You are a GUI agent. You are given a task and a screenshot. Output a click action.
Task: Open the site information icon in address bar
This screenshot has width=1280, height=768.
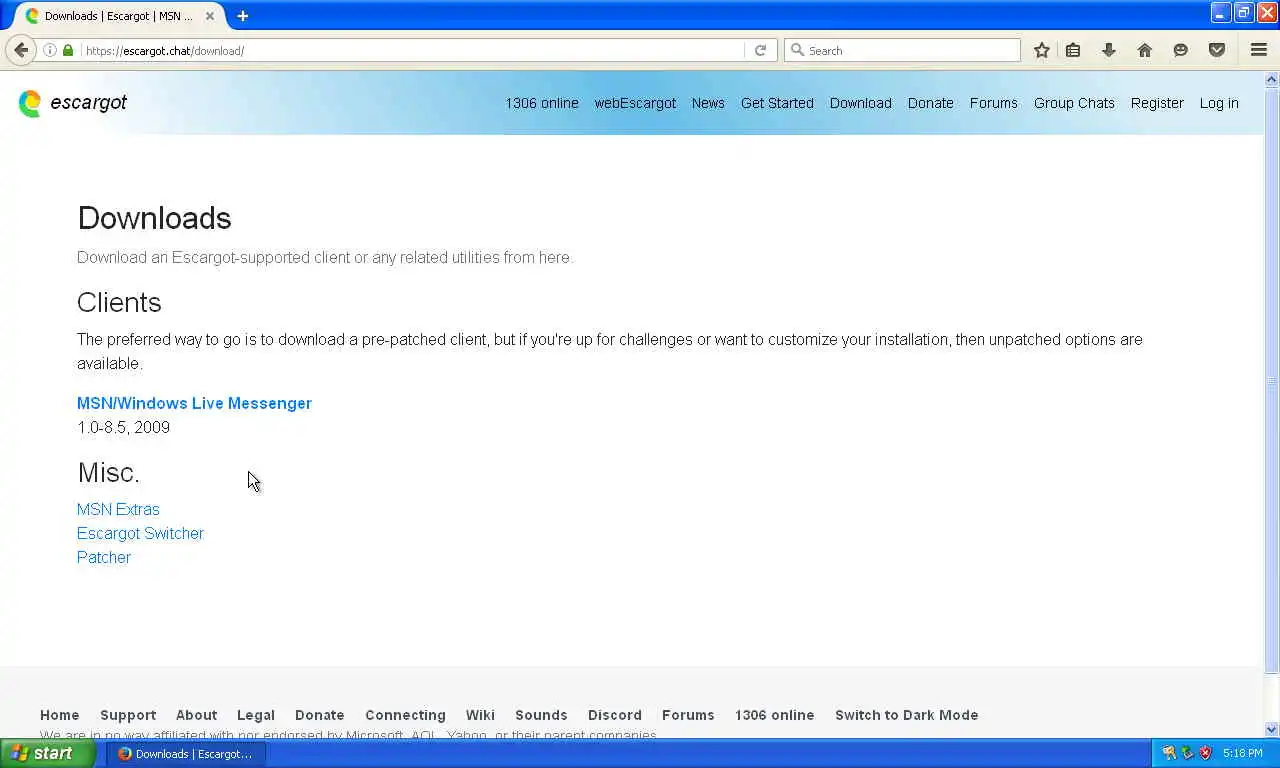coord(50,50)
